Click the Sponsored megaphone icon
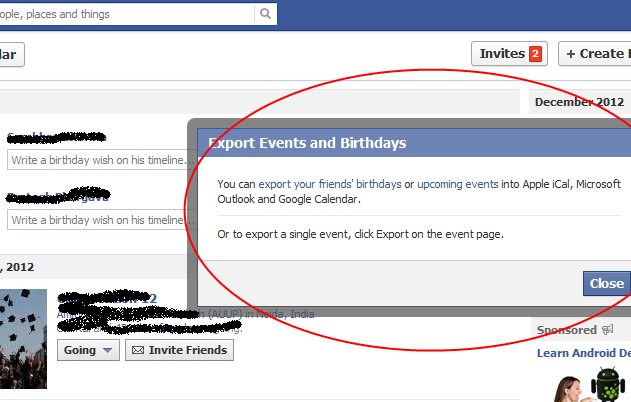This screenshot has height=402, width=631. point(607,330)
